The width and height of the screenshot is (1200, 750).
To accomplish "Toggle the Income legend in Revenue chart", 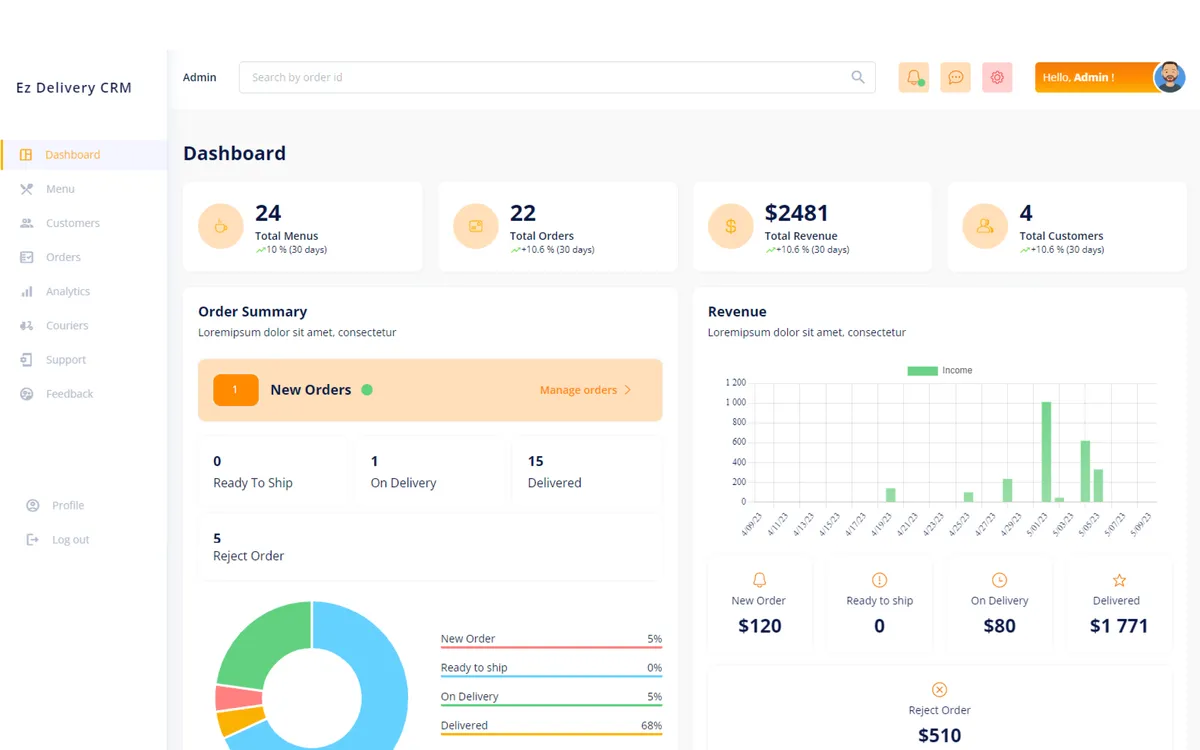I will pyautogui.click(x=939, y=370).
